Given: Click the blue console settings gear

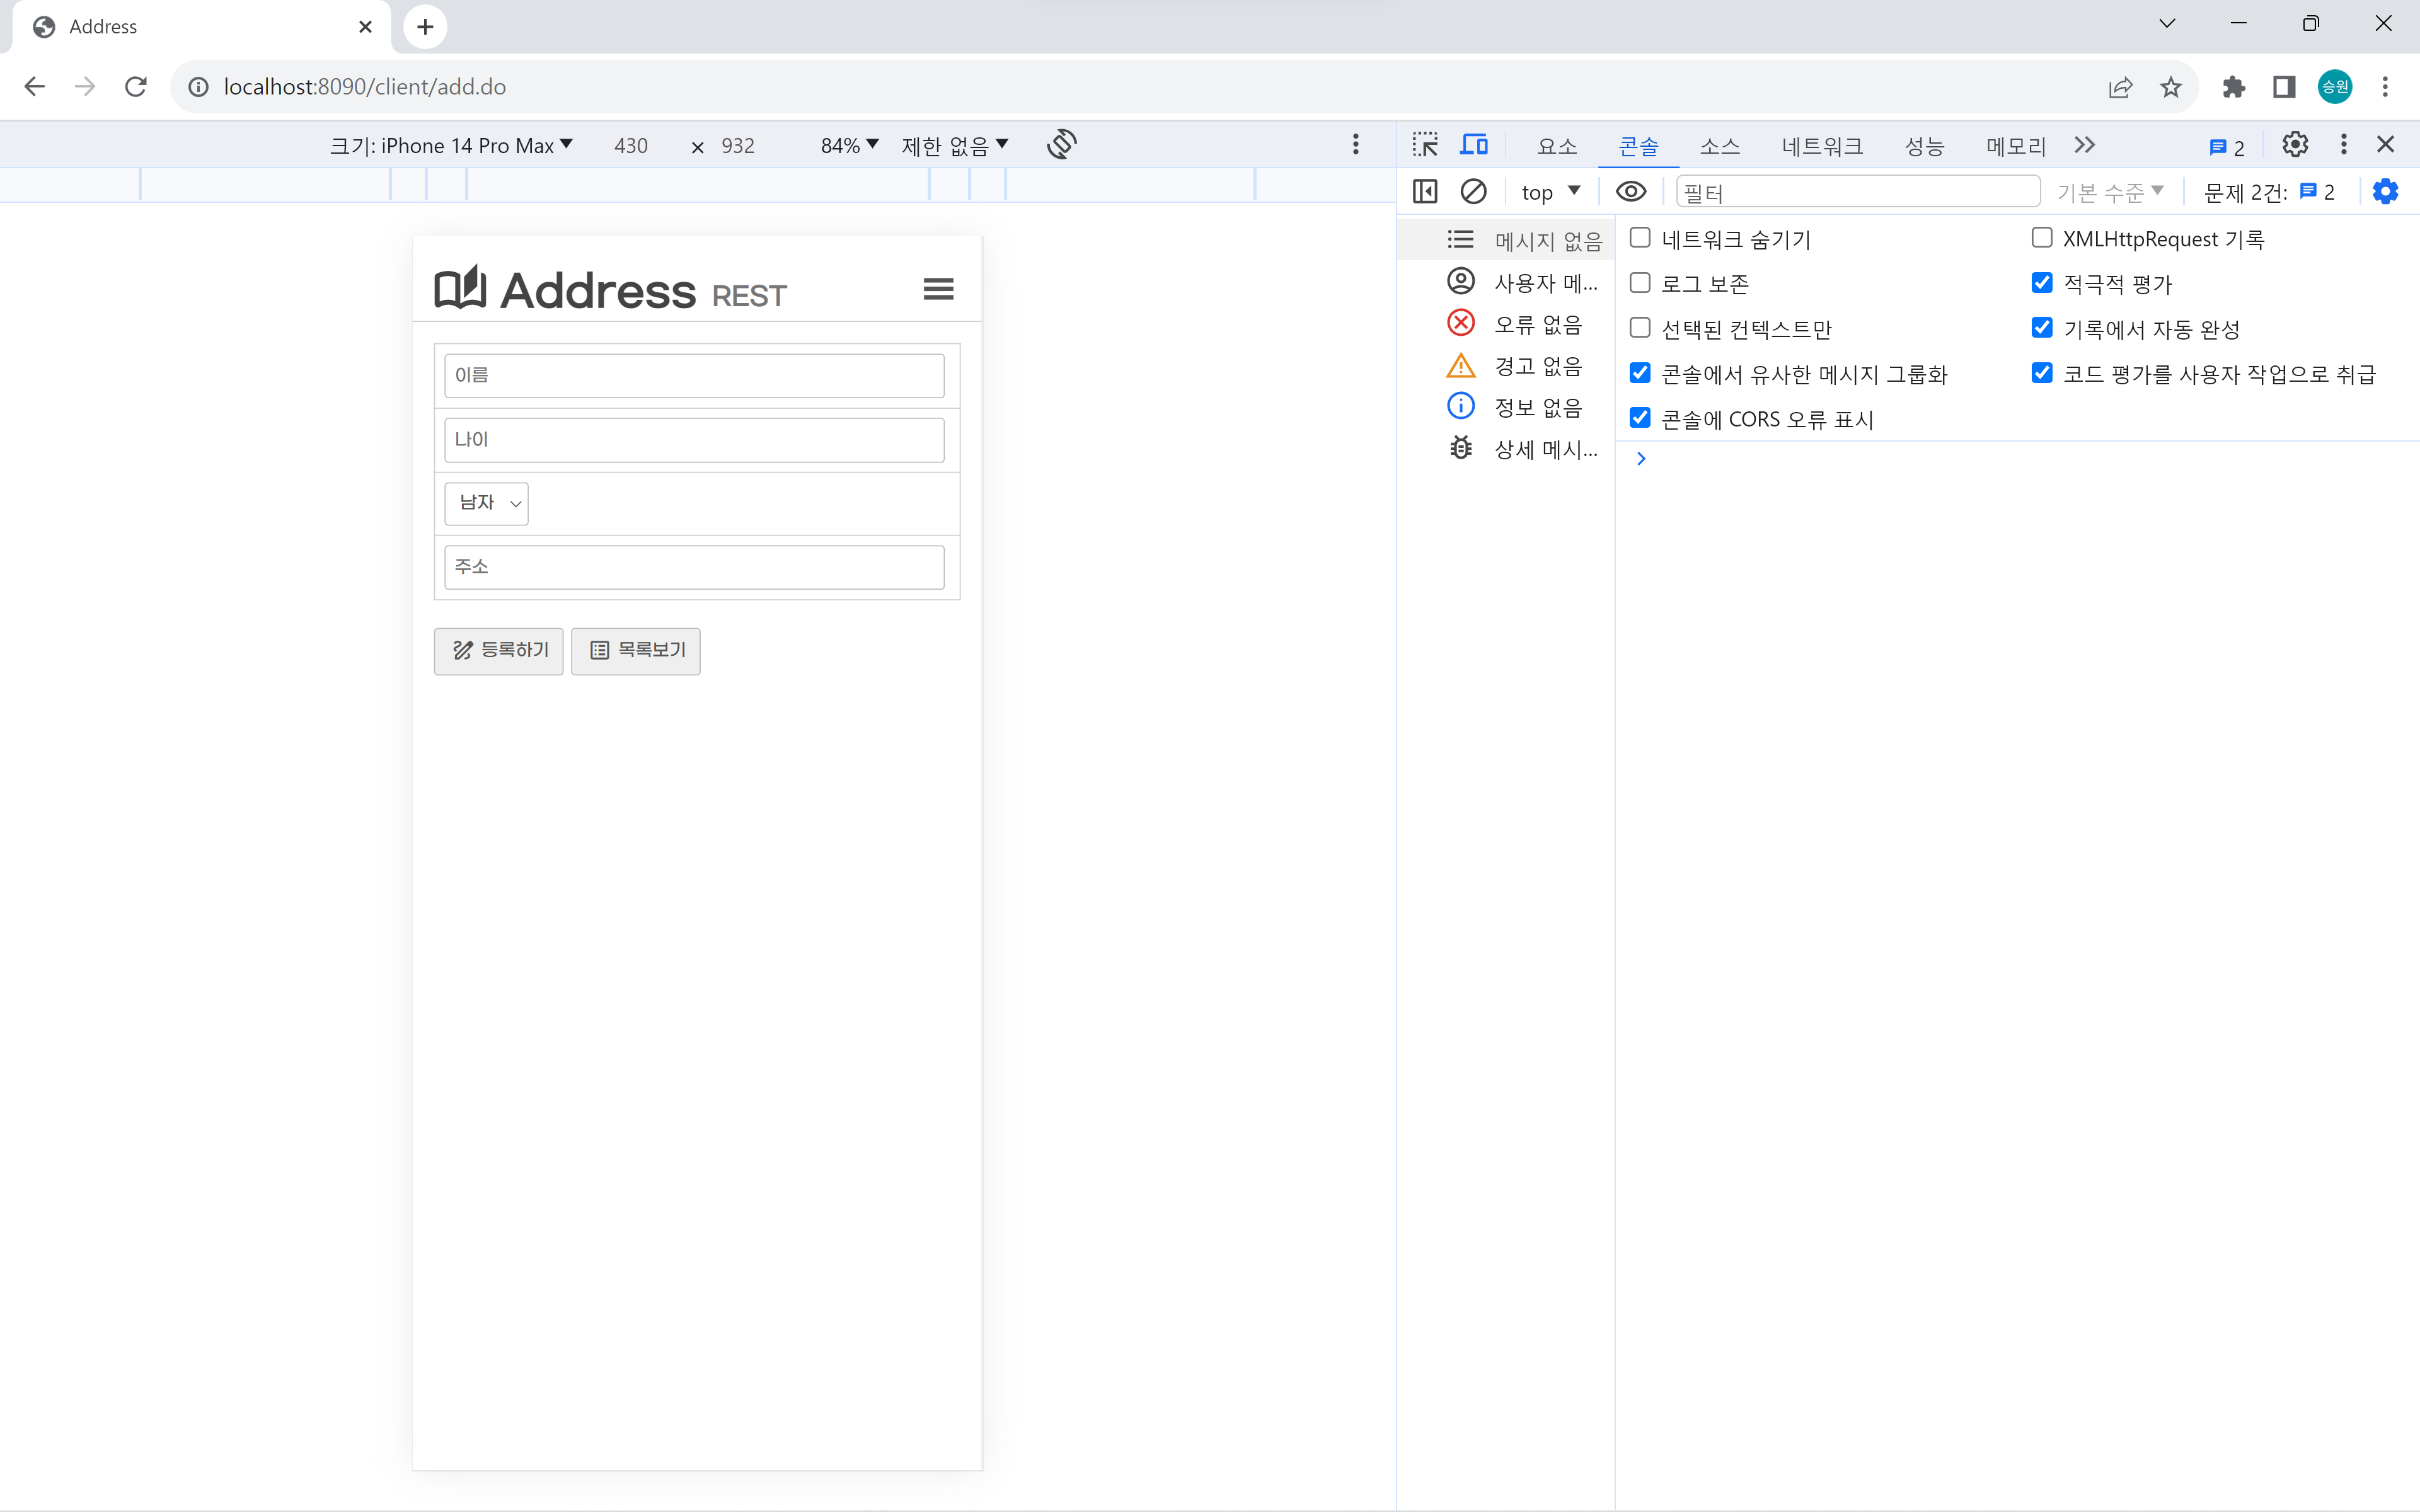Looking at the screenshot, I should [x=2385, y=191].
